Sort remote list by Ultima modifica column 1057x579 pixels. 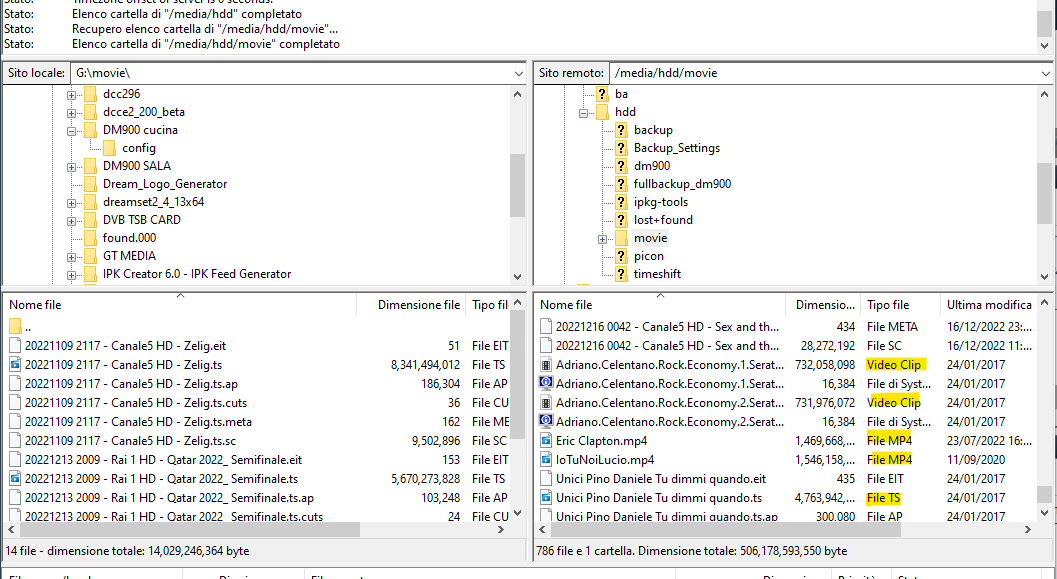click(989, 305)
